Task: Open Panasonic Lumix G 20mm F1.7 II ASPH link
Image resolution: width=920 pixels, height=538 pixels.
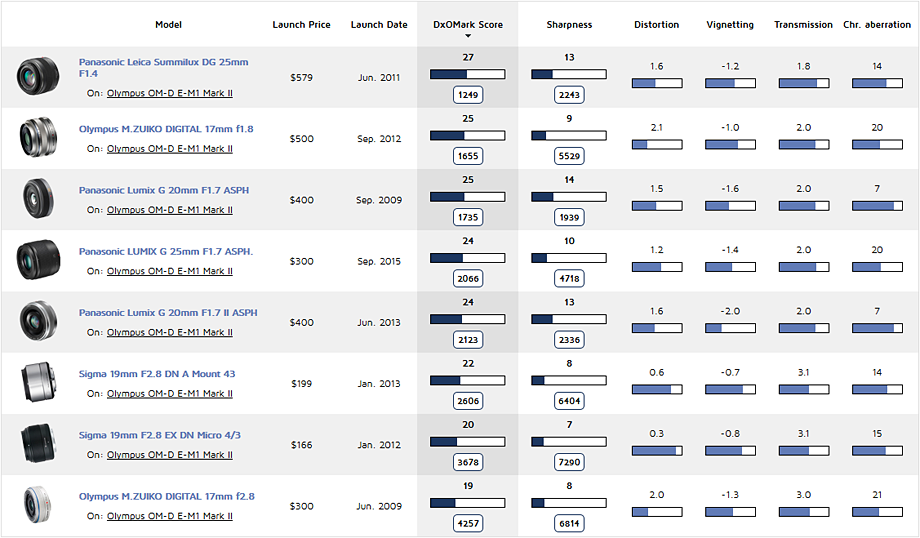Action: pos(168,313)
